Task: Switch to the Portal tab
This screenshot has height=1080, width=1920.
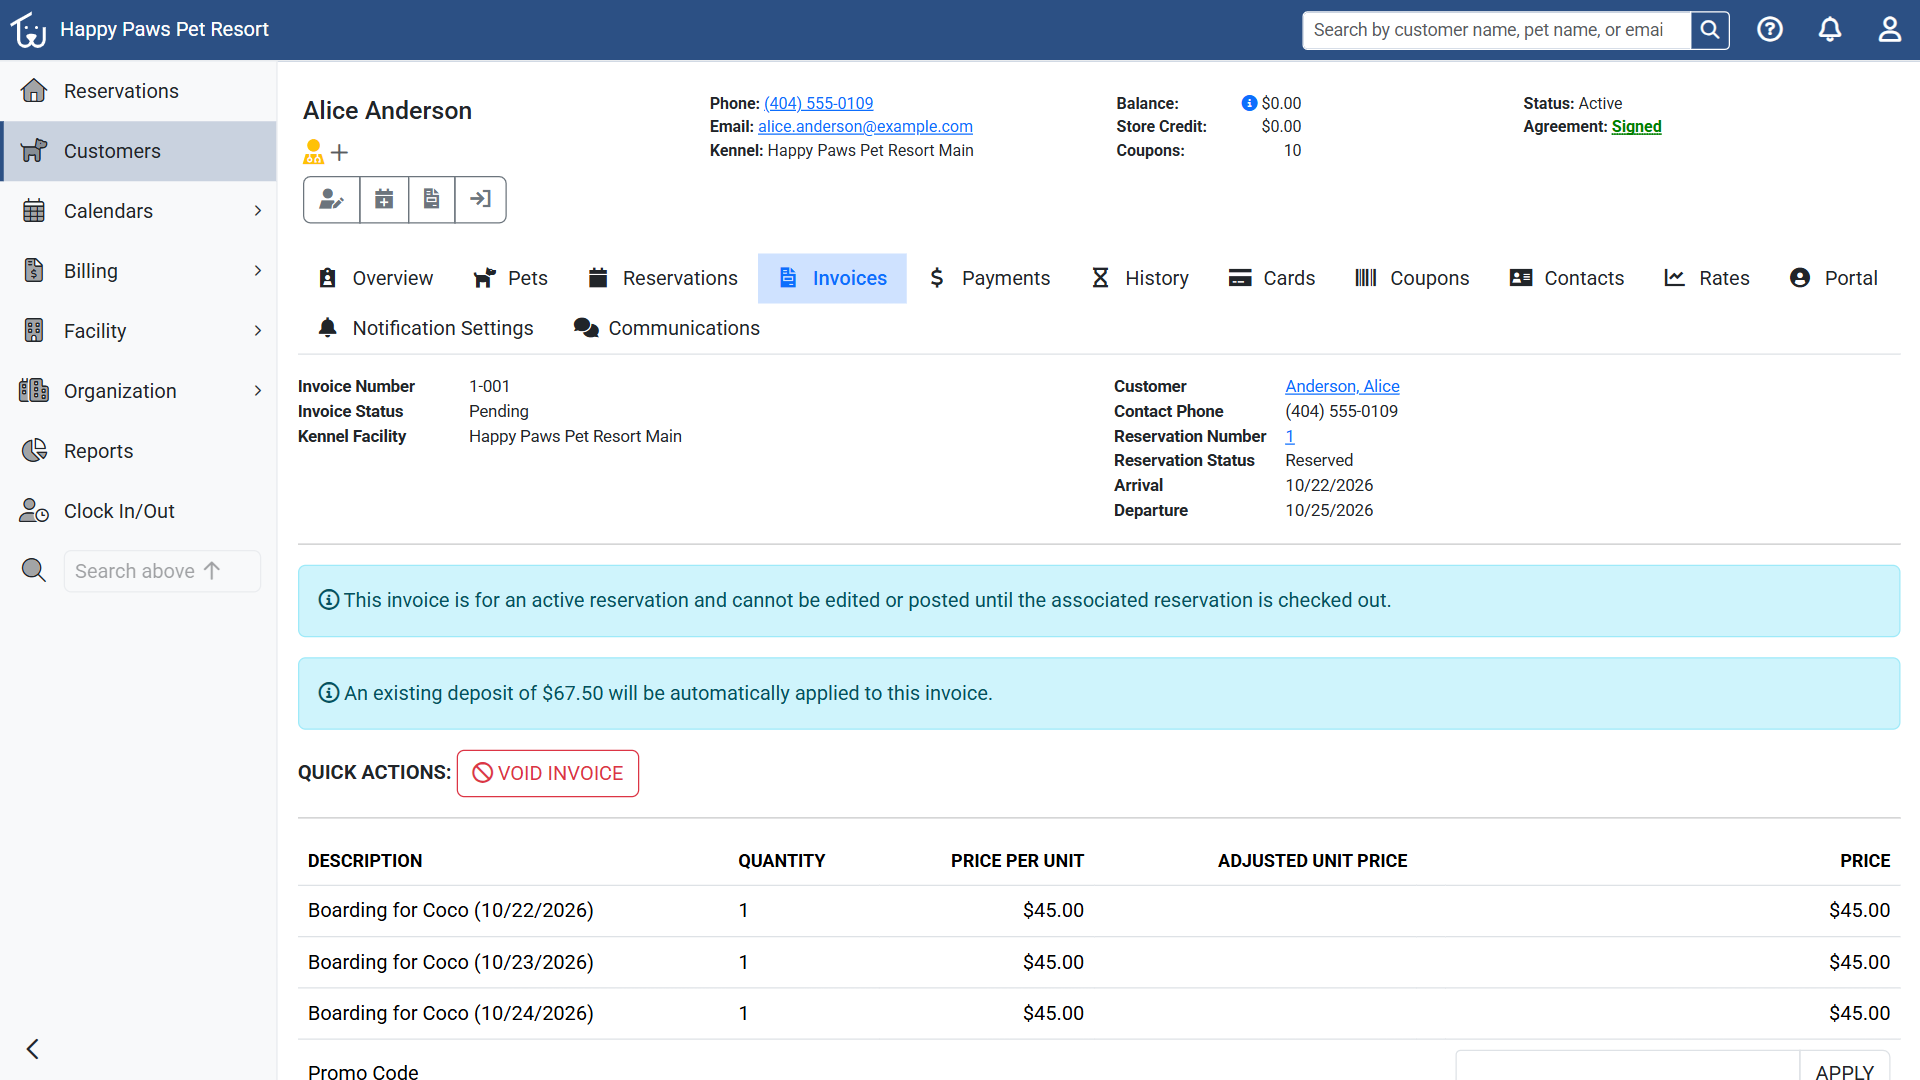Action: pos(1833,278)
